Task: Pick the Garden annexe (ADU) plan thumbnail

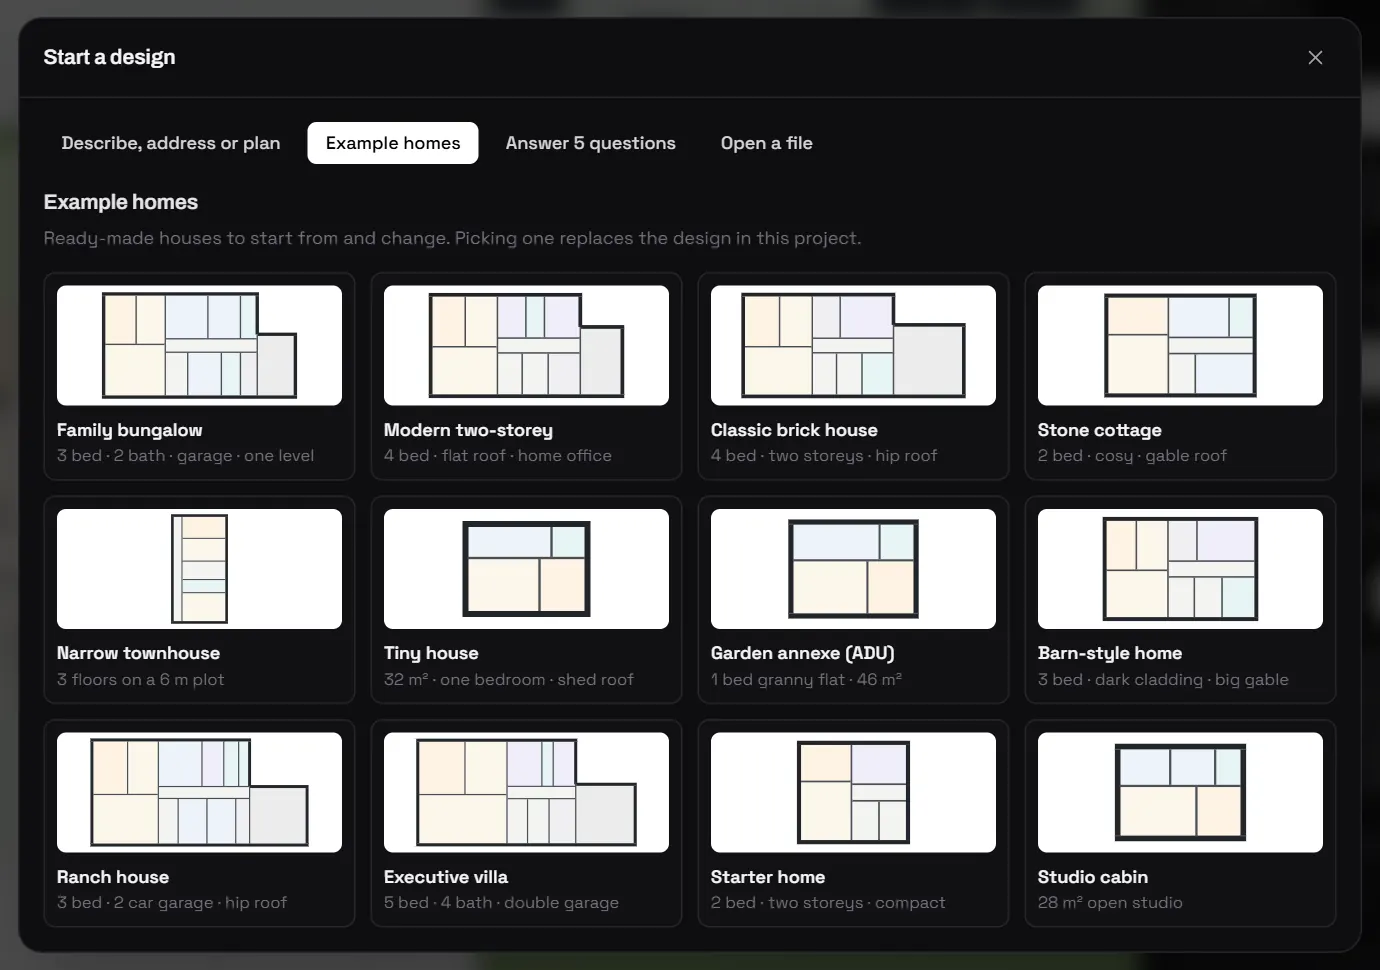Action: click(853, 569)
